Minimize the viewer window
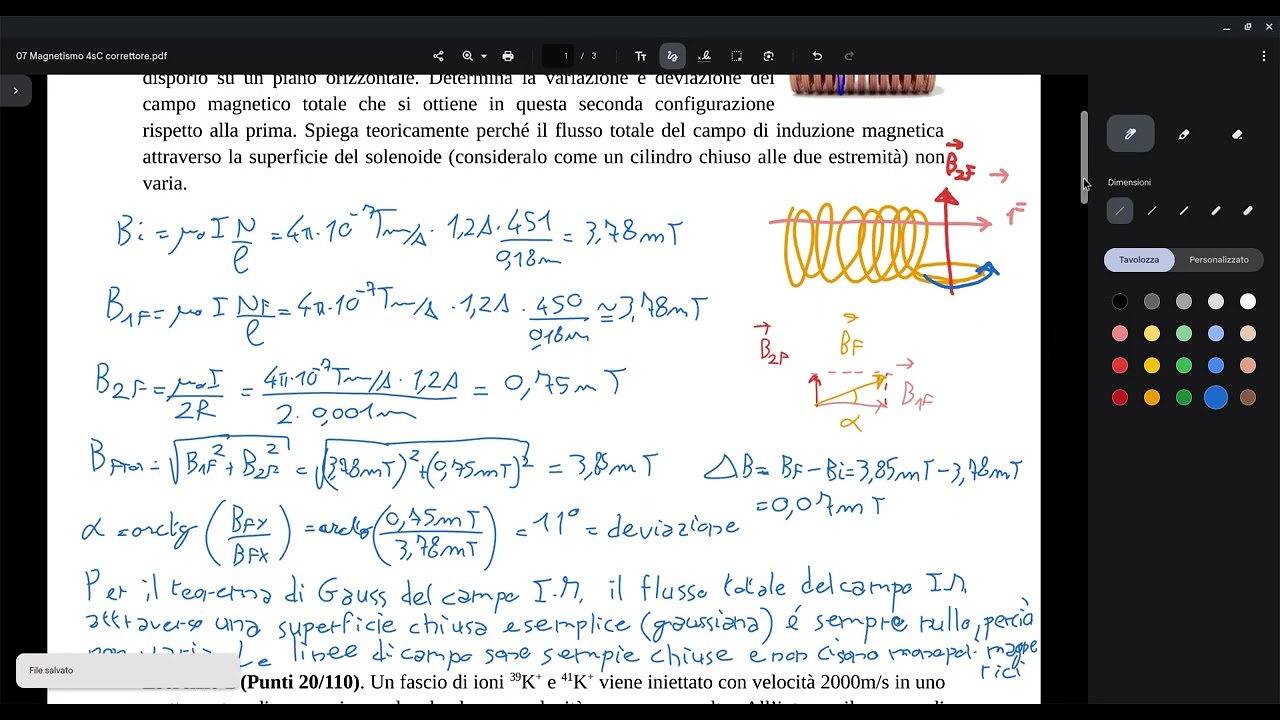 coord(1226,27)
